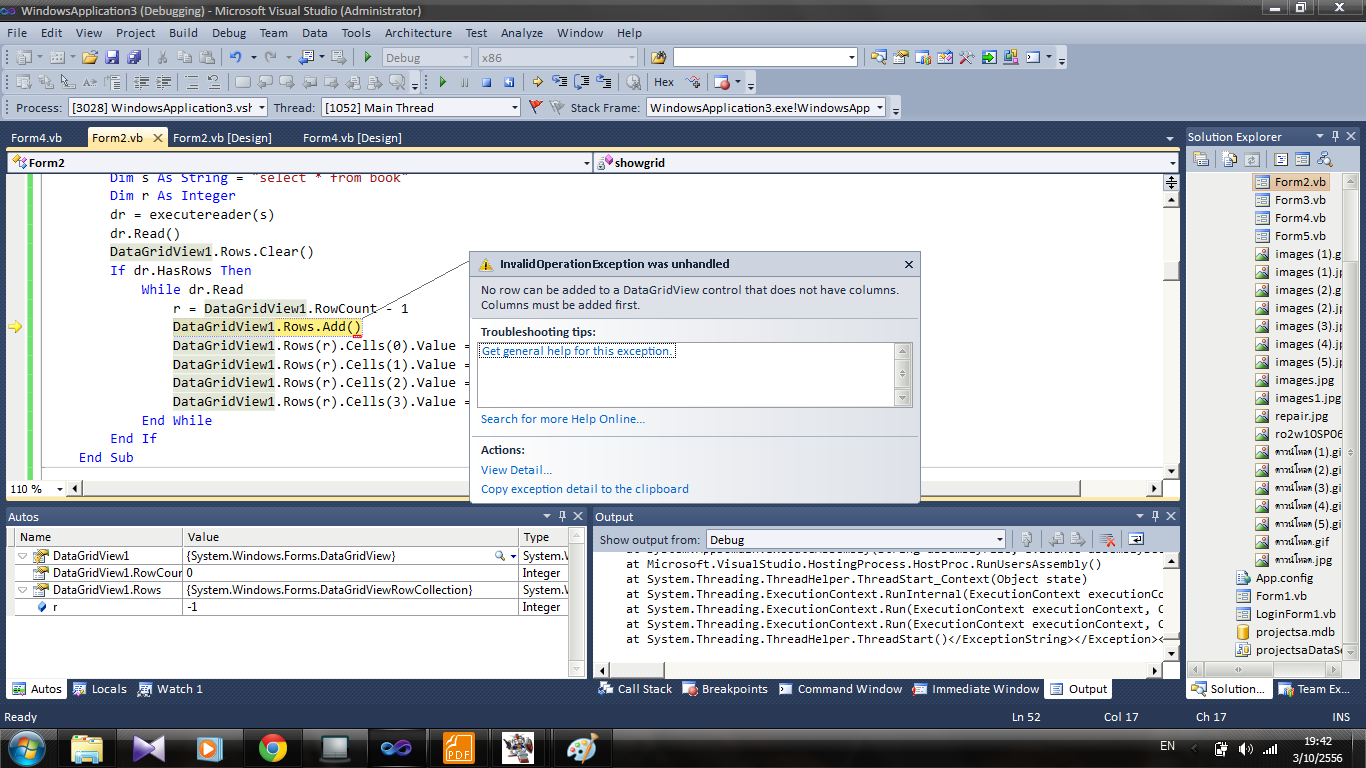Viewport: 1366px width, 768px height.
Task: Click the Start Debugging green arrow beside Debug
Action: coord(368,57)
